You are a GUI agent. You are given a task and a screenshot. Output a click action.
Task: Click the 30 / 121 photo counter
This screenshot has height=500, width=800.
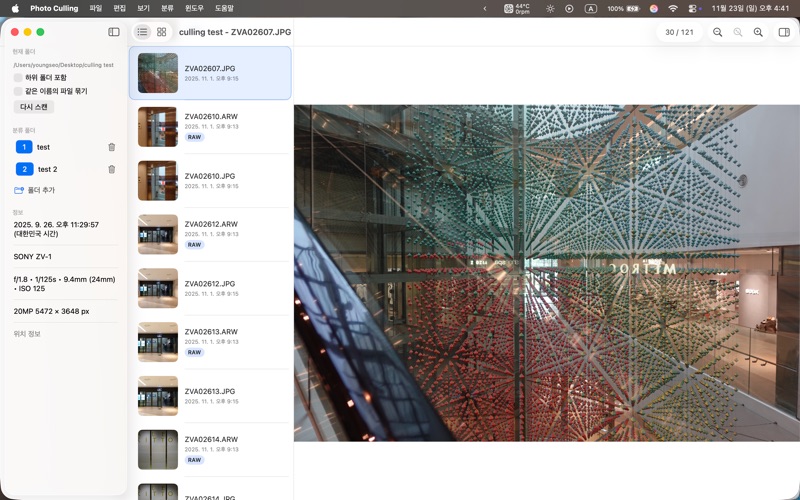[679, 32]
